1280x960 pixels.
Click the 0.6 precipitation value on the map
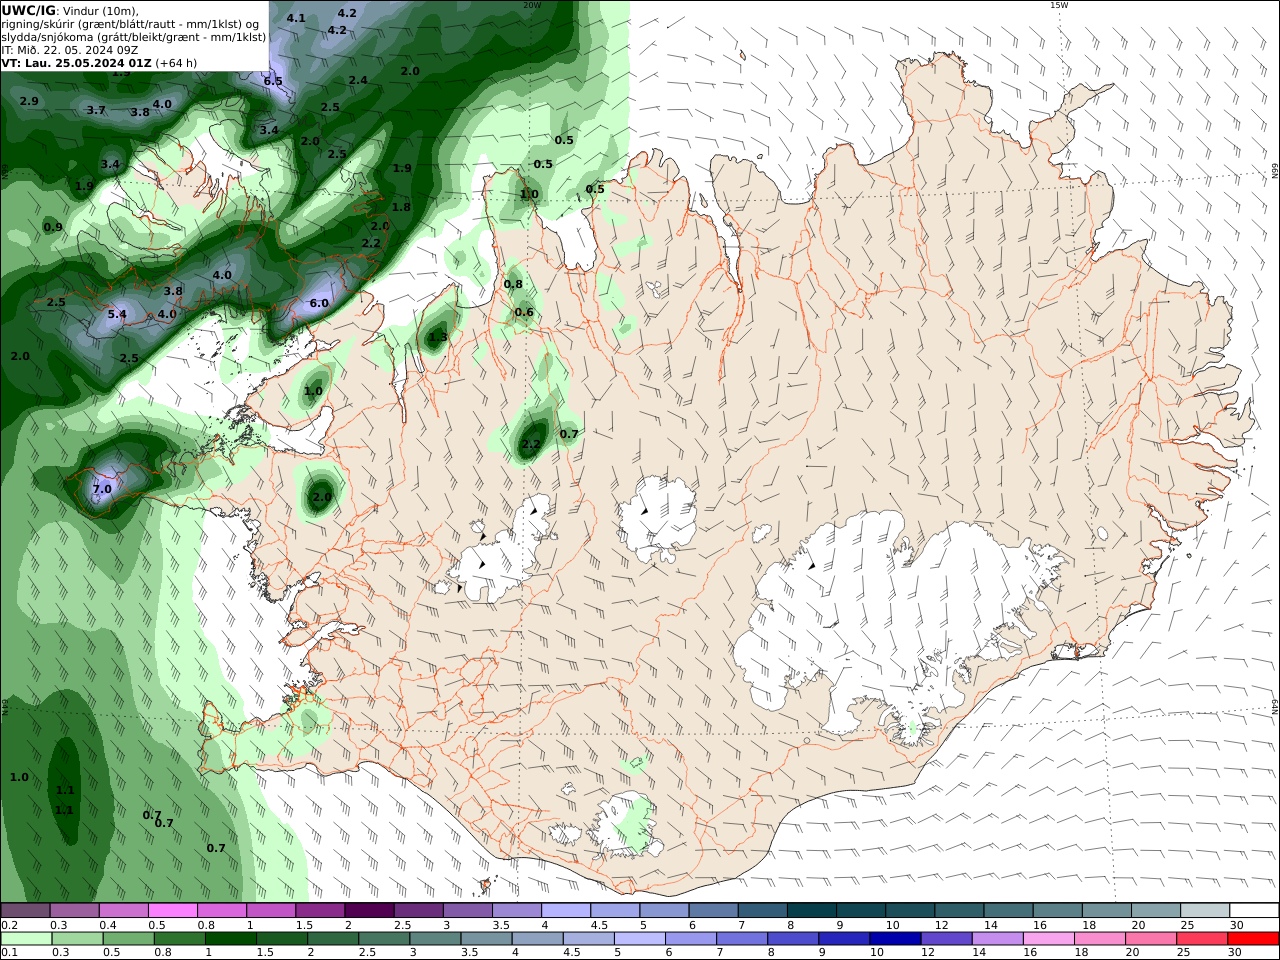pyautogui.click(x=524, y=312)
